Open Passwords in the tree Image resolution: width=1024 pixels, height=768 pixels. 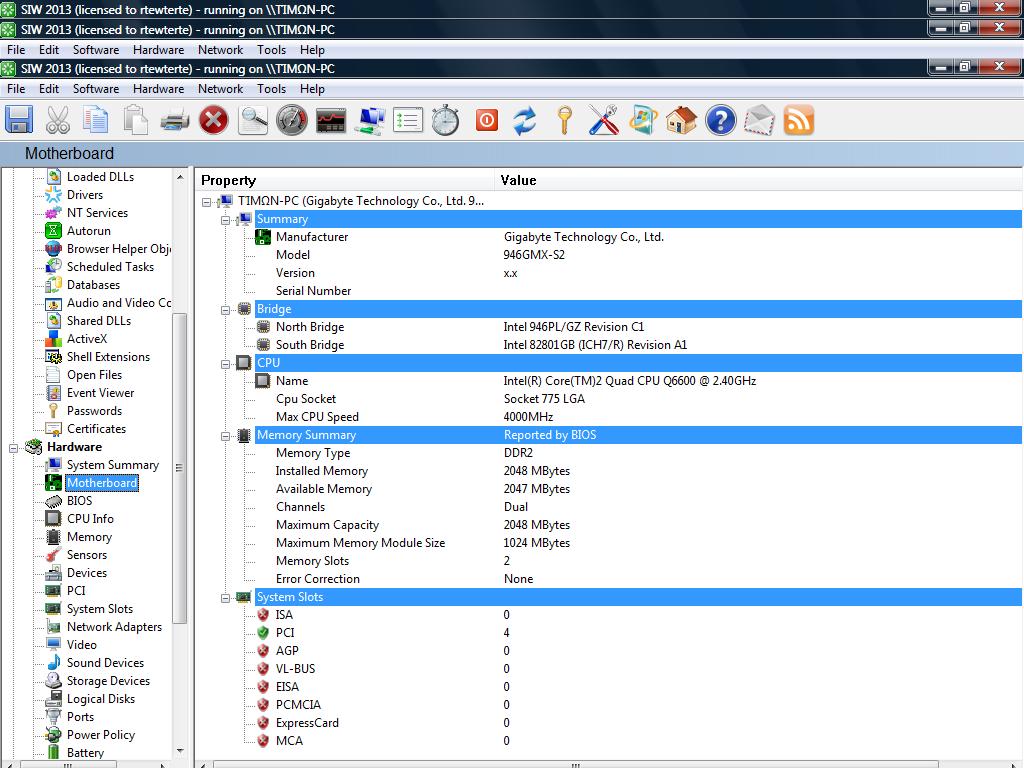tap(94, 411)
